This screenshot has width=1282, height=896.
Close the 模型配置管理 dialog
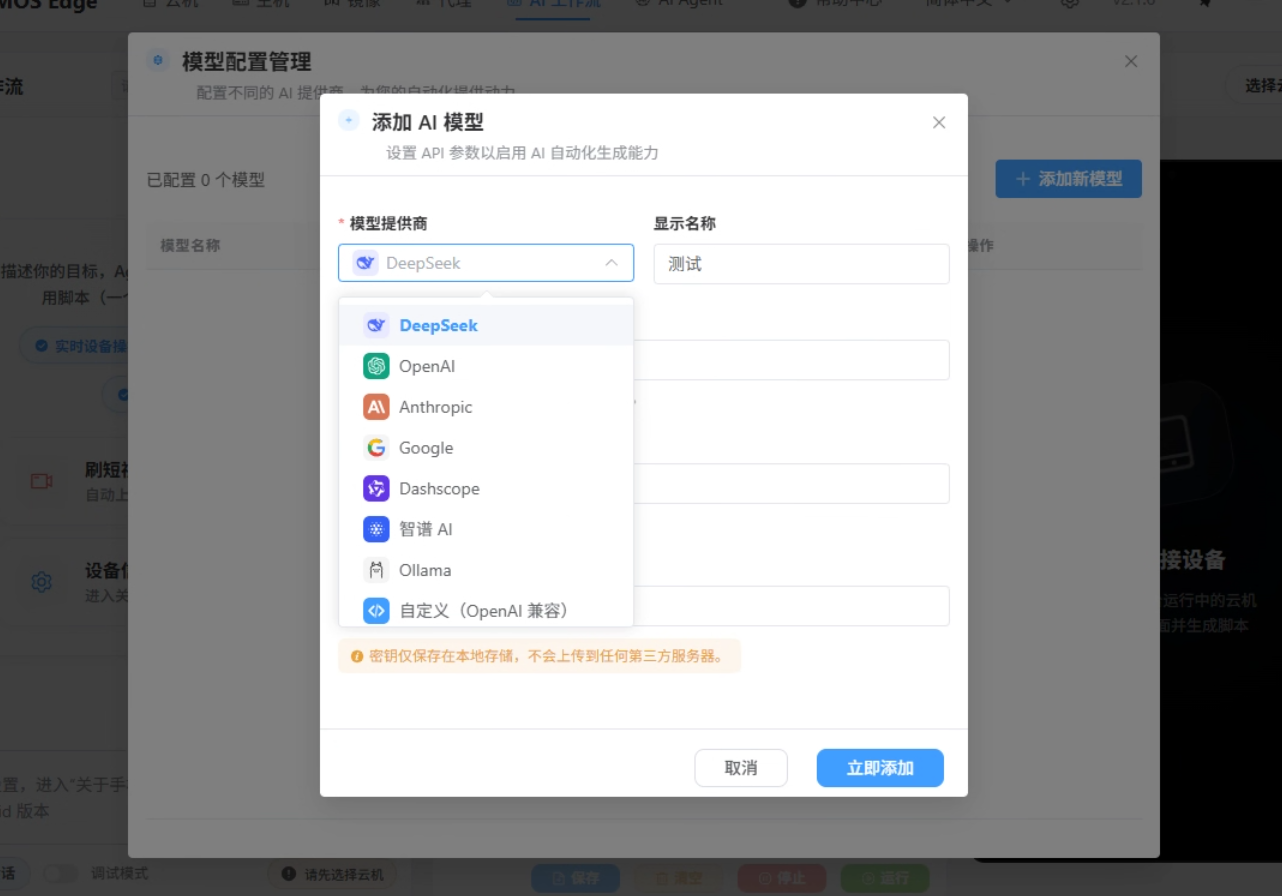[1131, 61]
